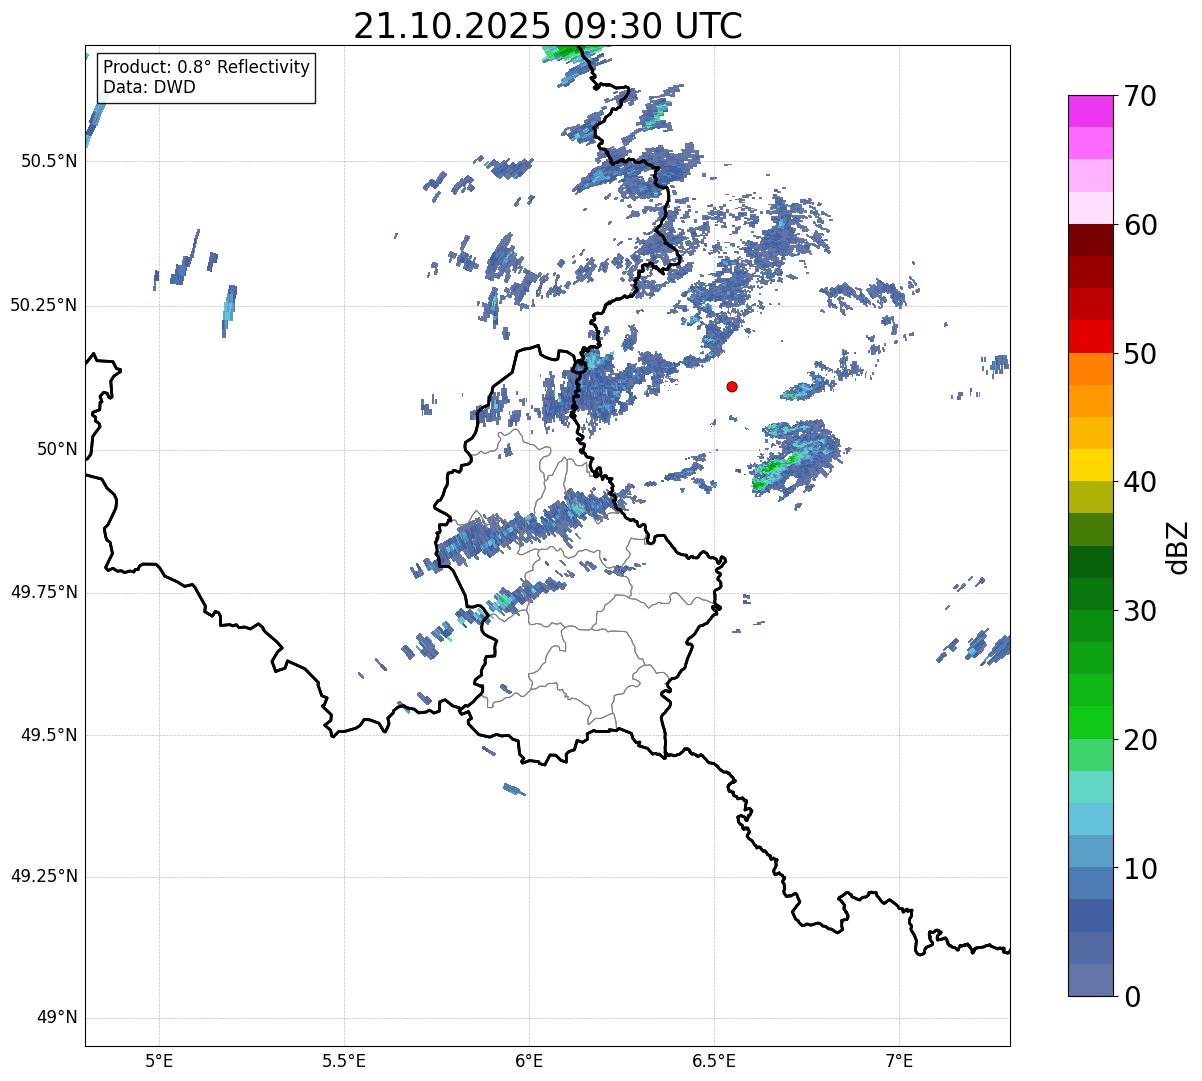1202x1081 pixels.
Task: Click the colorbar 60 tick label
Action: pyautogui.click(x=1139, y=225)
